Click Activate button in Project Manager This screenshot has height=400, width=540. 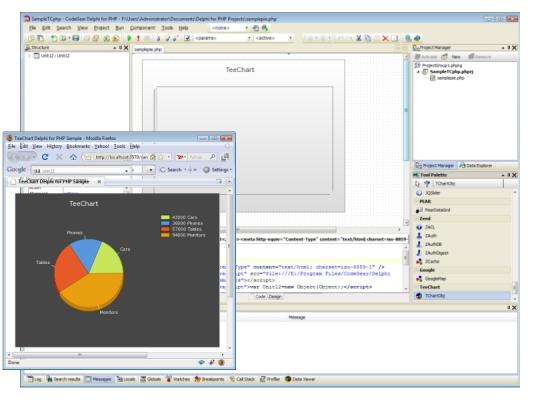click(x=426, y=57)
